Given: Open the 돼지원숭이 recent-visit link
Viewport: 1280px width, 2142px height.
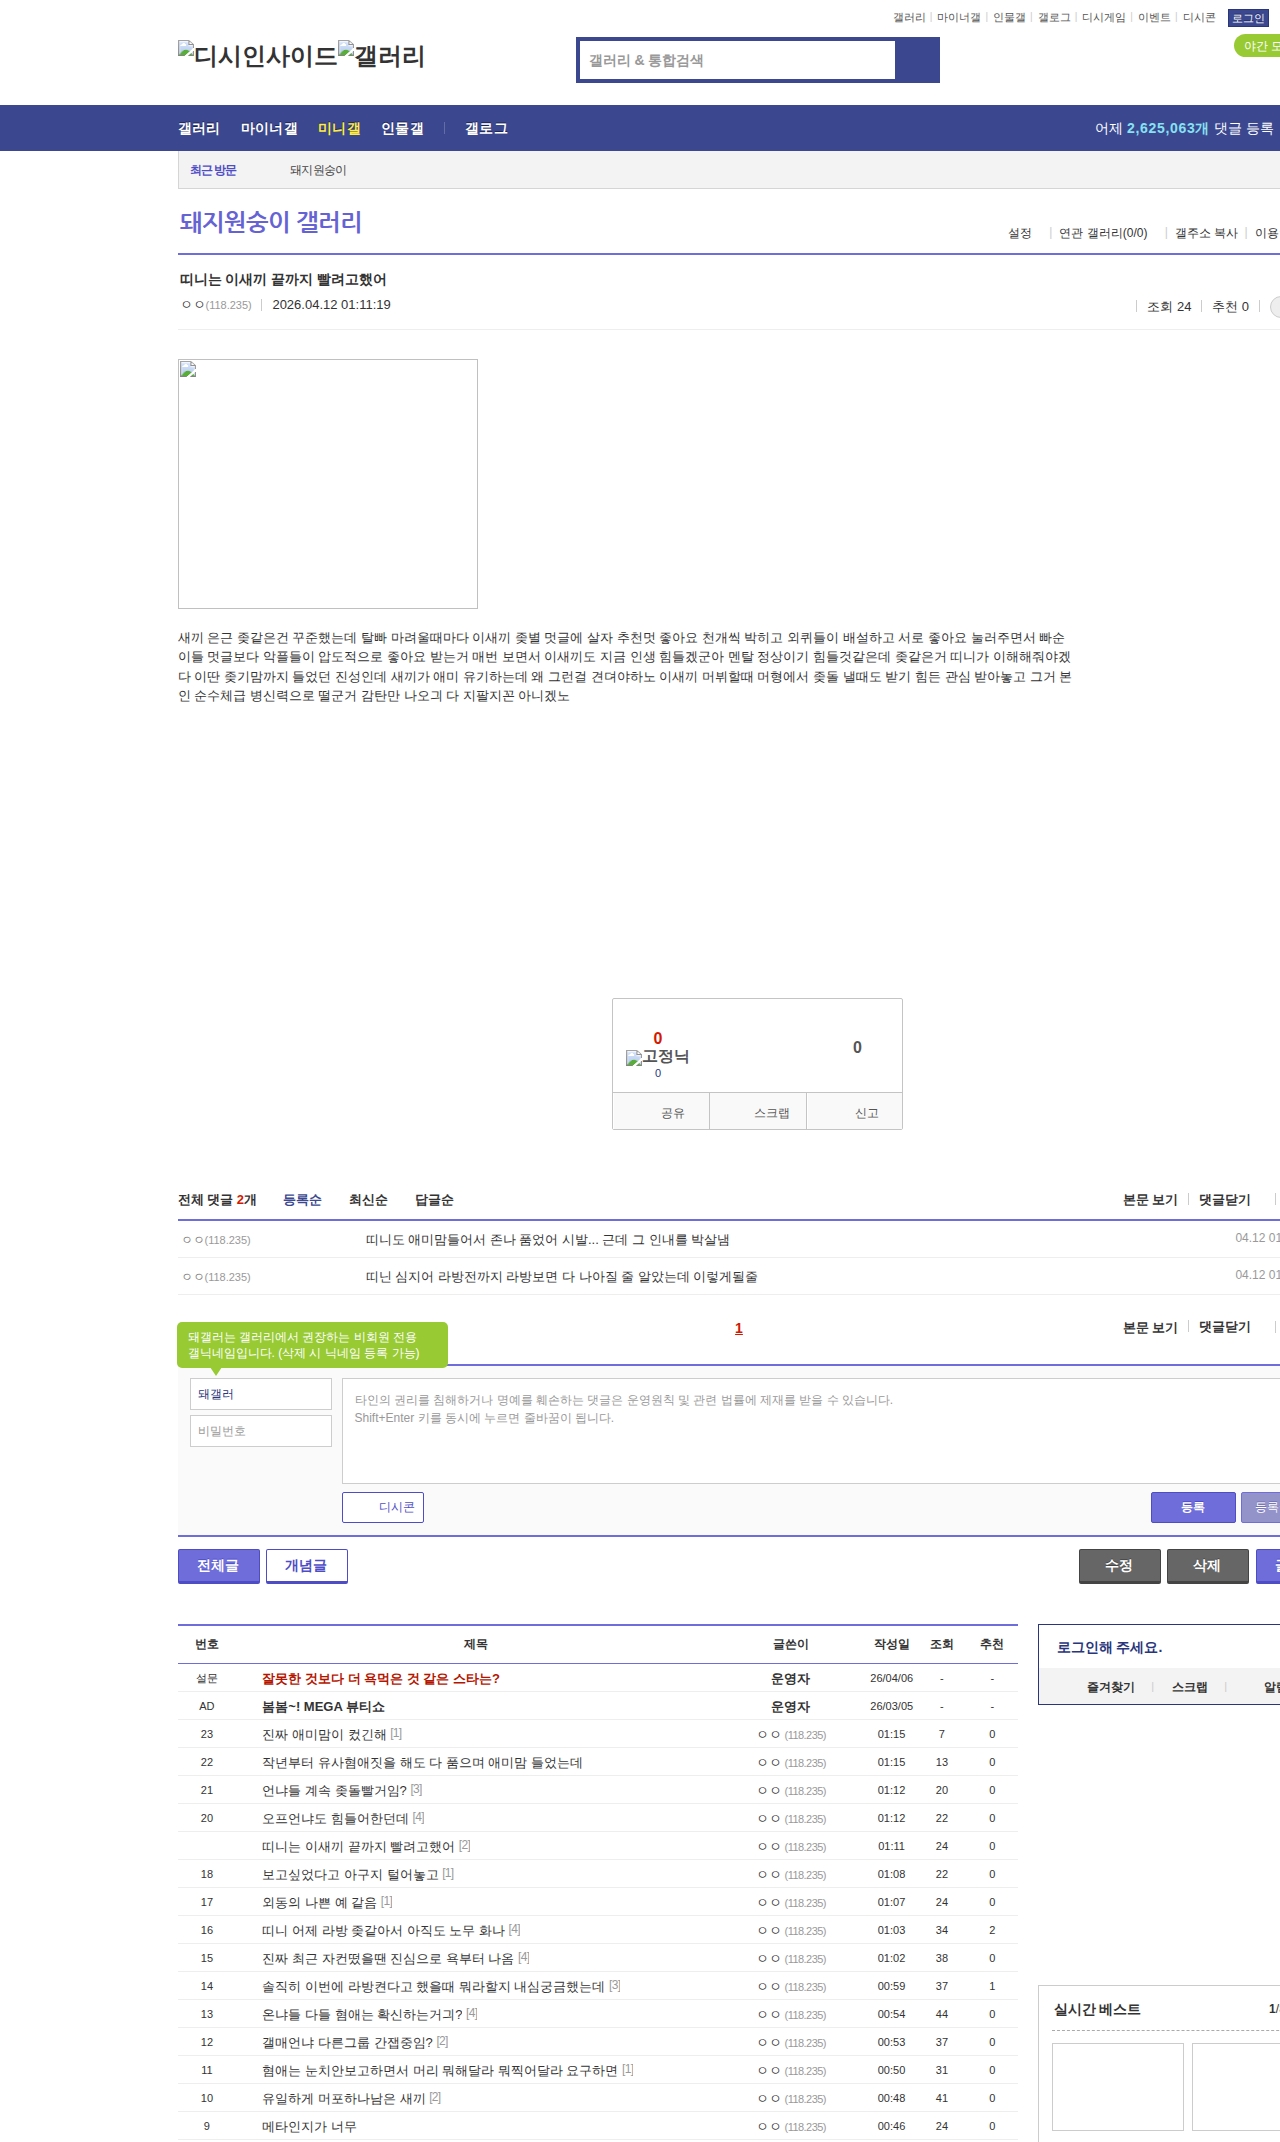Looking at the screenshot, I should pyautogui.click(x=318, y=170).
